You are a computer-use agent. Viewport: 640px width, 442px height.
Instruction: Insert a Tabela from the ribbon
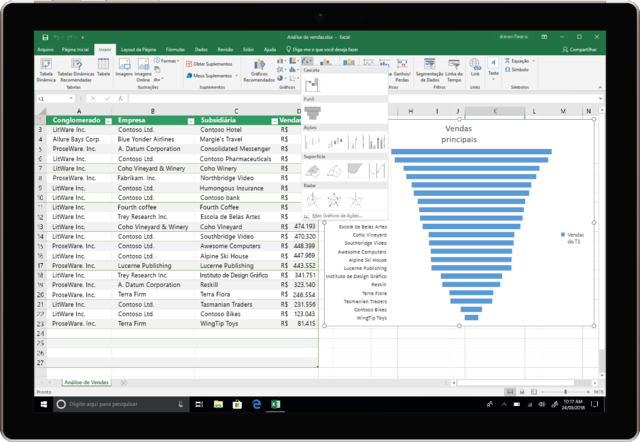tap(103, 67)
